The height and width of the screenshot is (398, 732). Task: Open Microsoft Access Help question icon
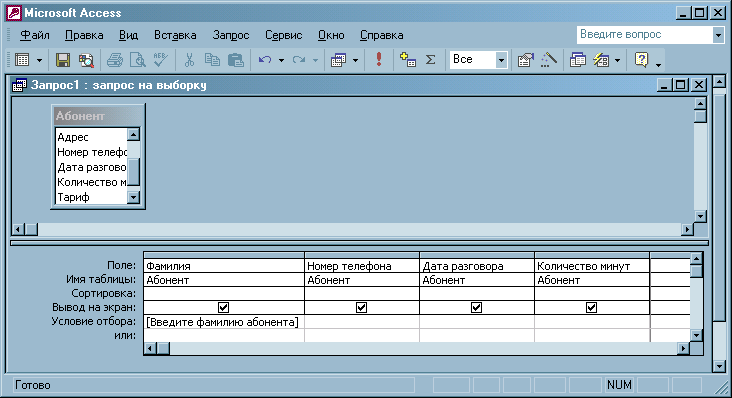coord(641,60)
